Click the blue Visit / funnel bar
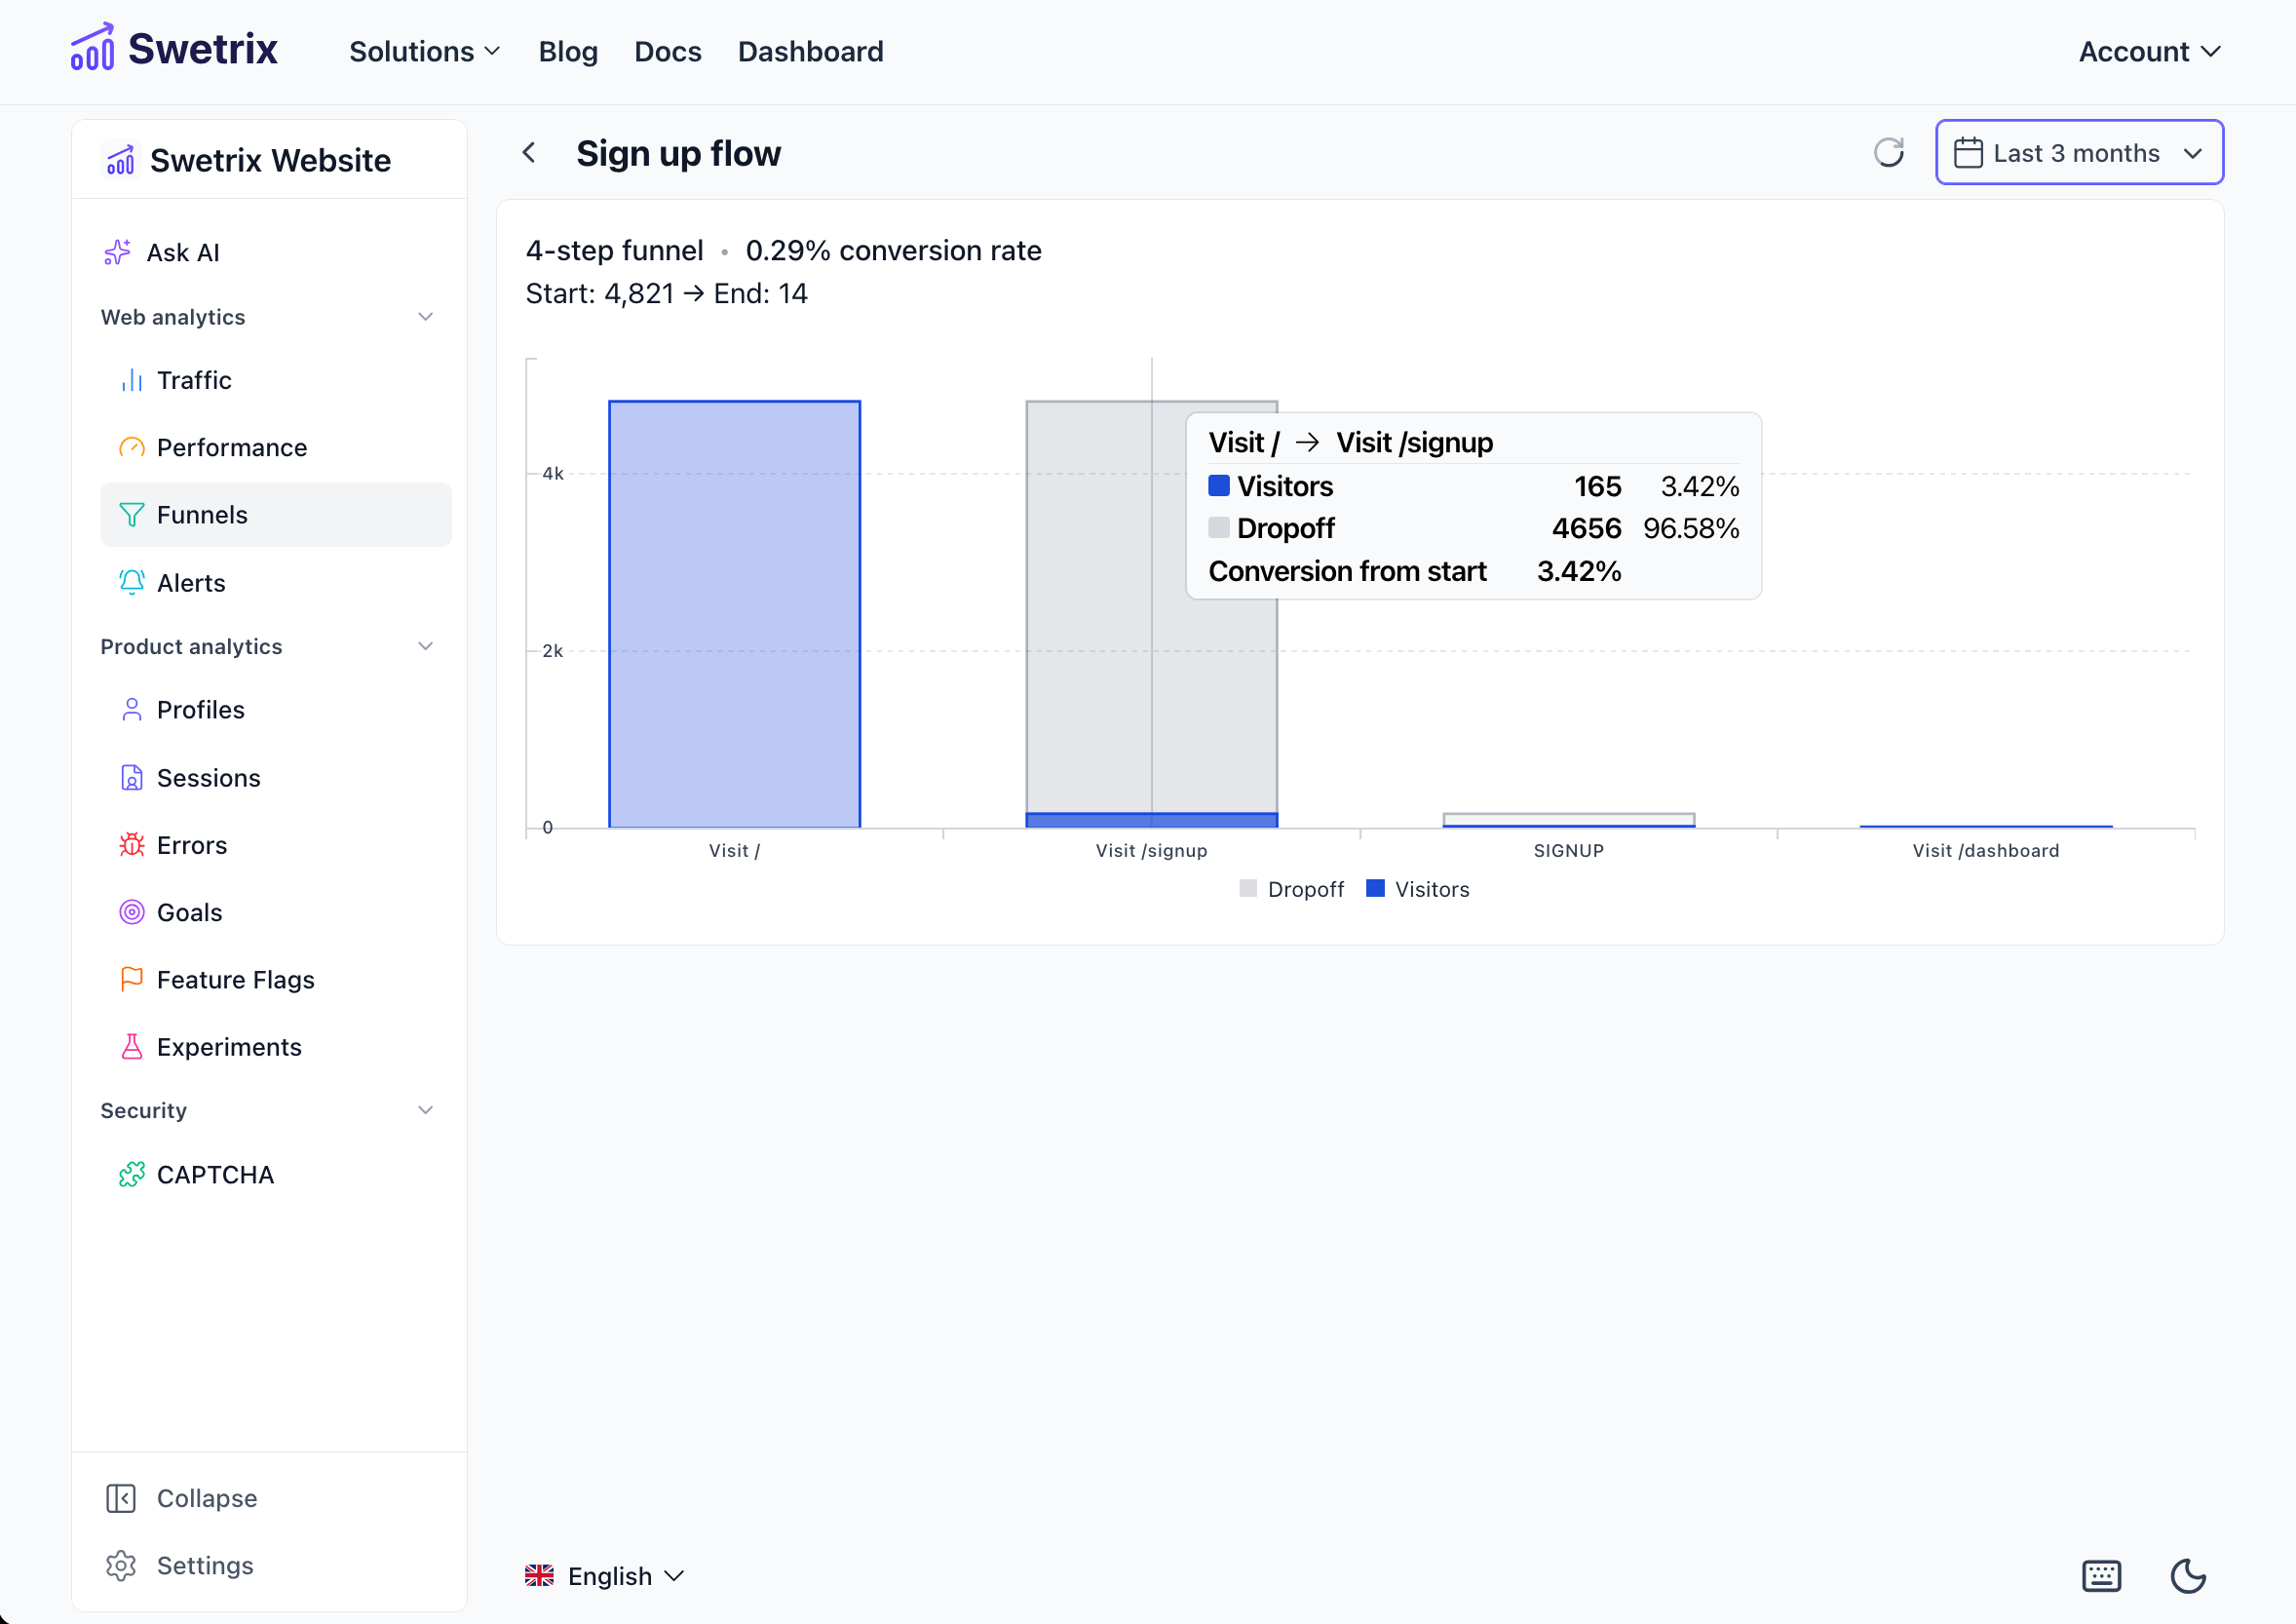Viewport: 2296px width, 1624px height. [x=734, y=614]
